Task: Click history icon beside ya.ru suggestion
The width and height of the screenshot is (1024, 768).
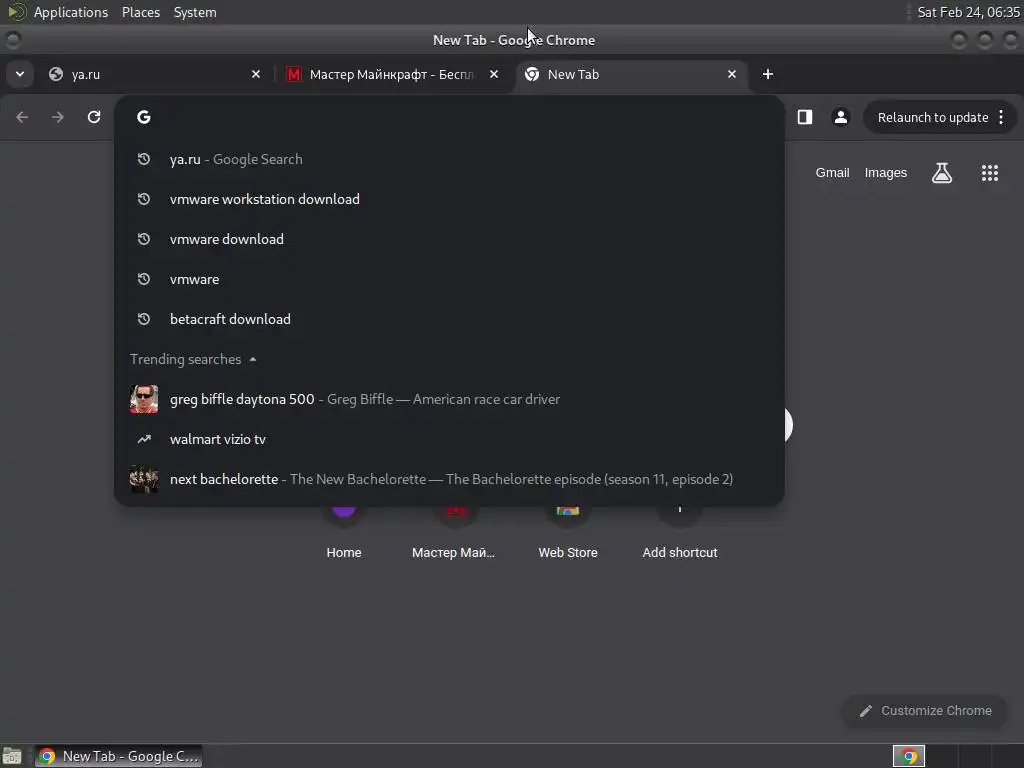Action: (144, 159)
